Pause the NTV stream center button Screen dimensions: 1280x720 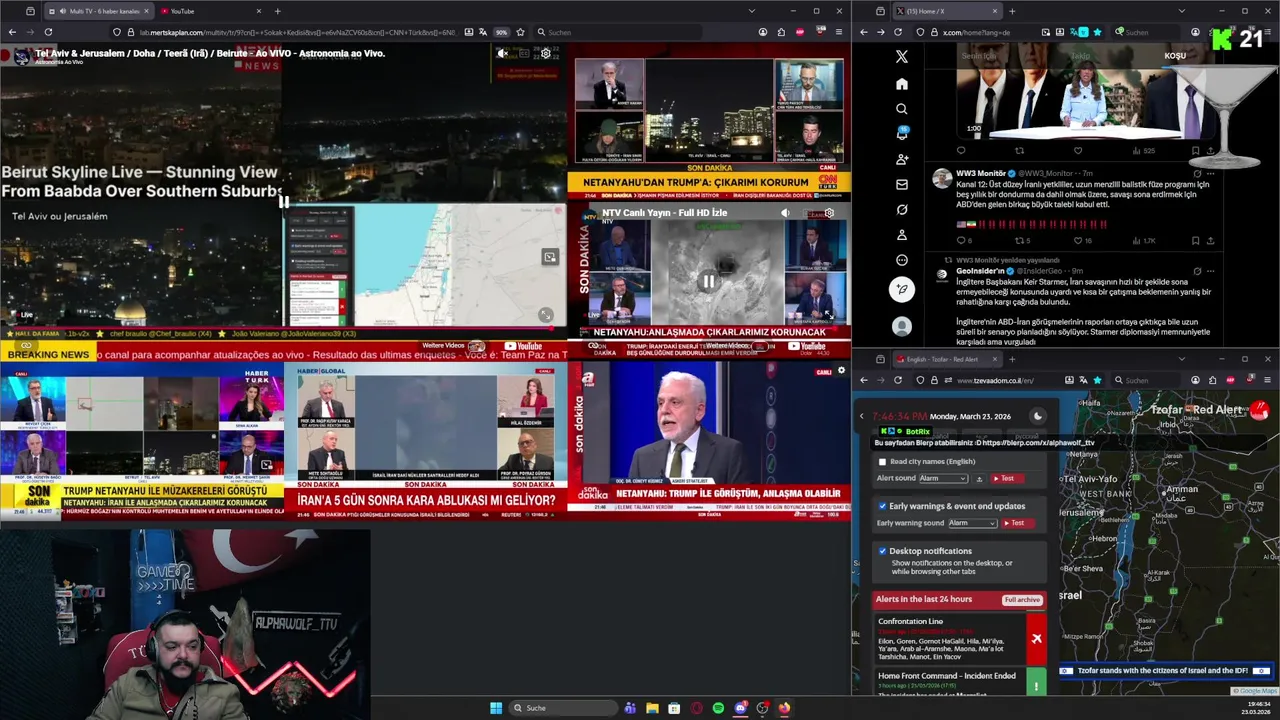[709, 281]
